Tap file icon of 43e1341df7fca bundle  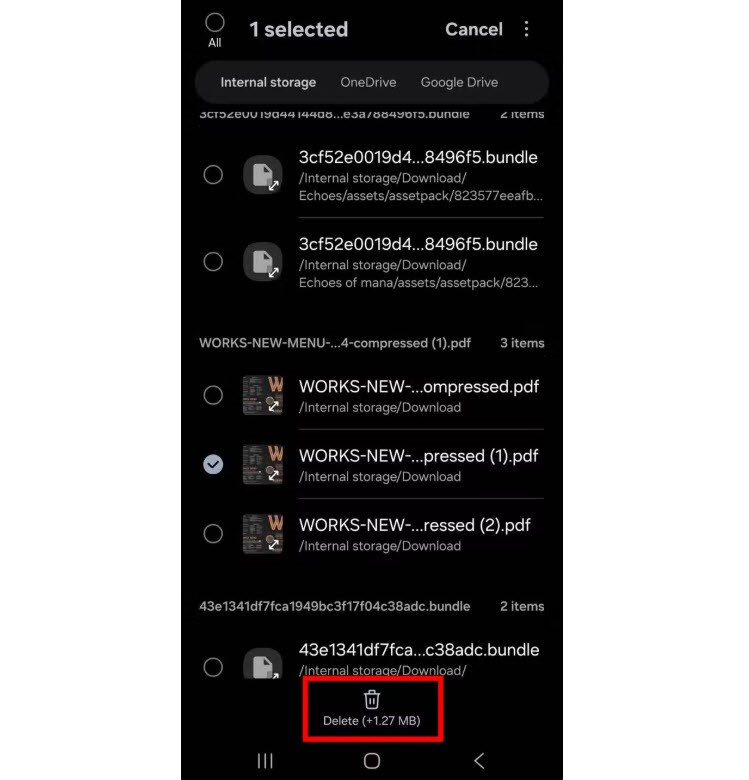[263, 664]
